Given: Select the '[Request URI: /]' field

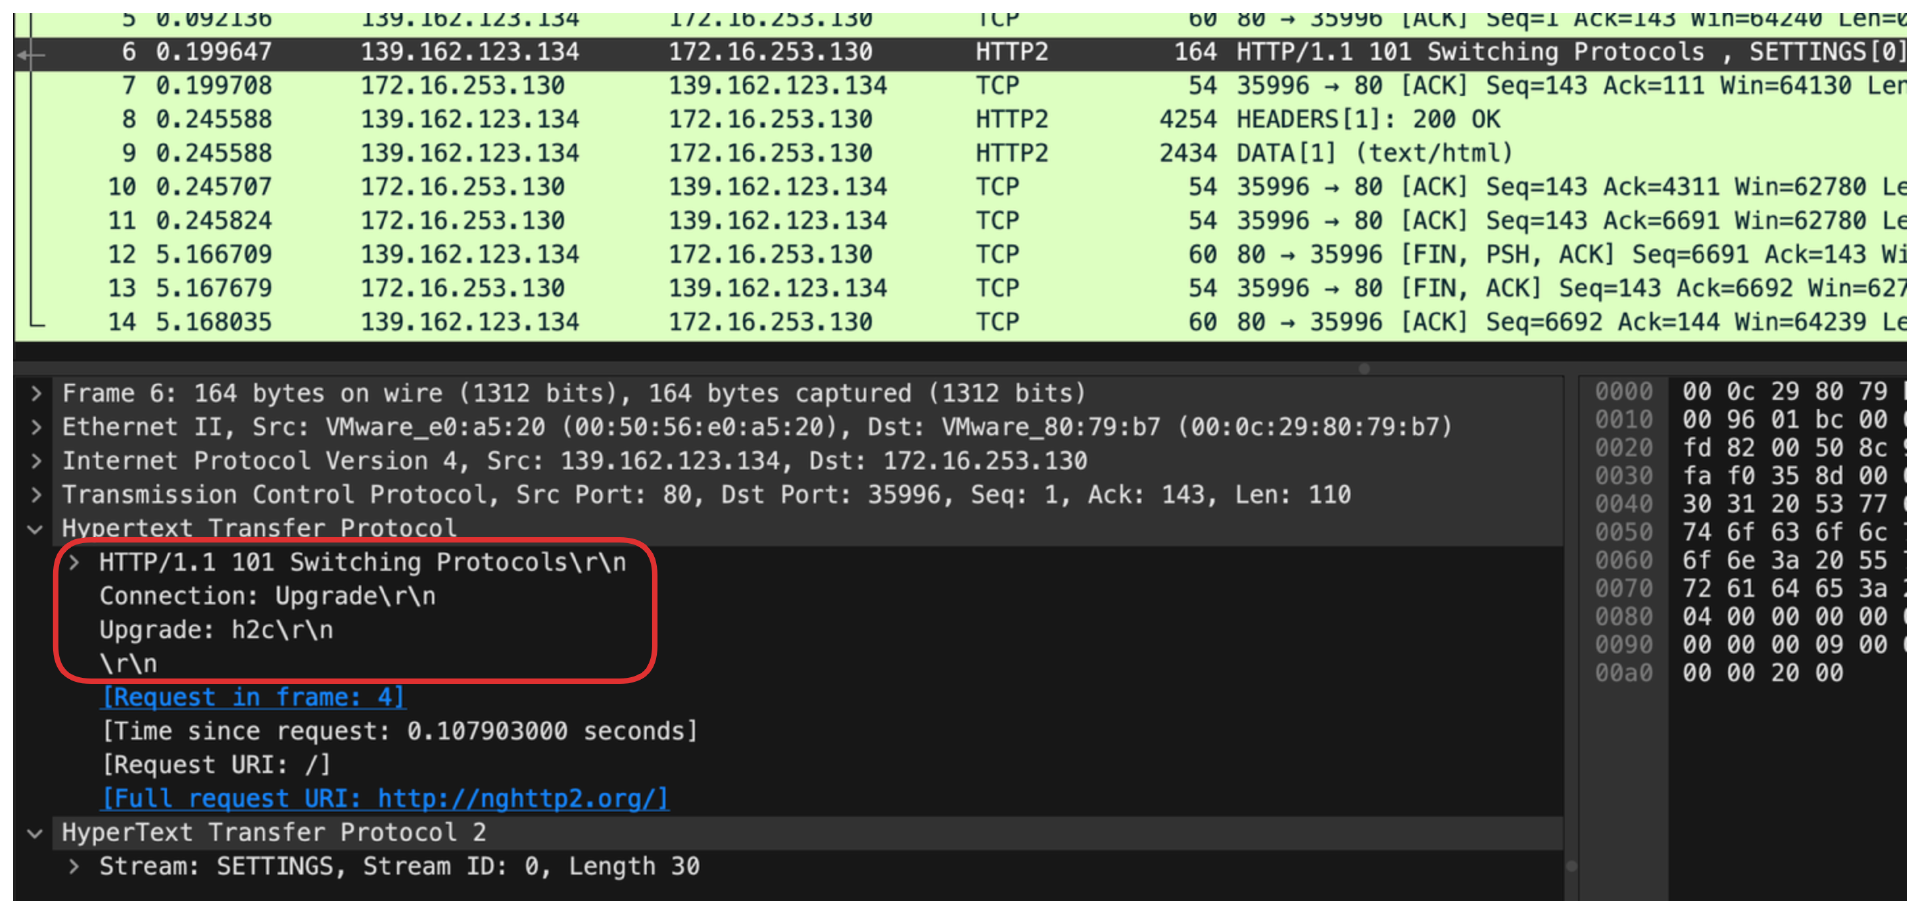Looking at the screenshot, I should pyautogui.click(x=216, y=765).
